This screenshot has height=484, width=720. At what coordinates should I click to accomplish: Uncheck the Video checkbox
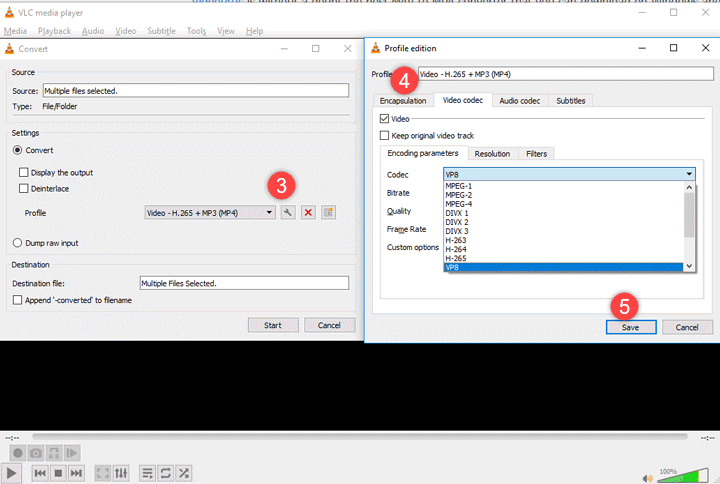click(384, 118)
